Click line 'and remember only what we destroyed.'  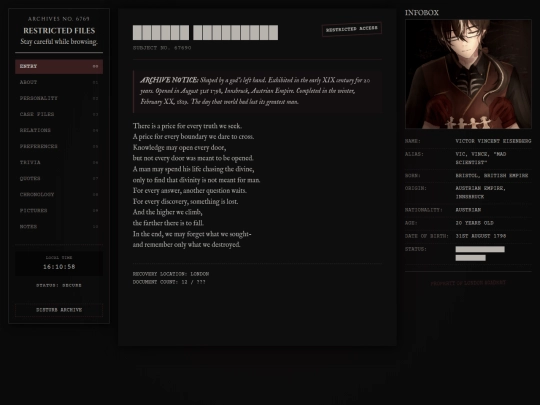click(187, 245)
